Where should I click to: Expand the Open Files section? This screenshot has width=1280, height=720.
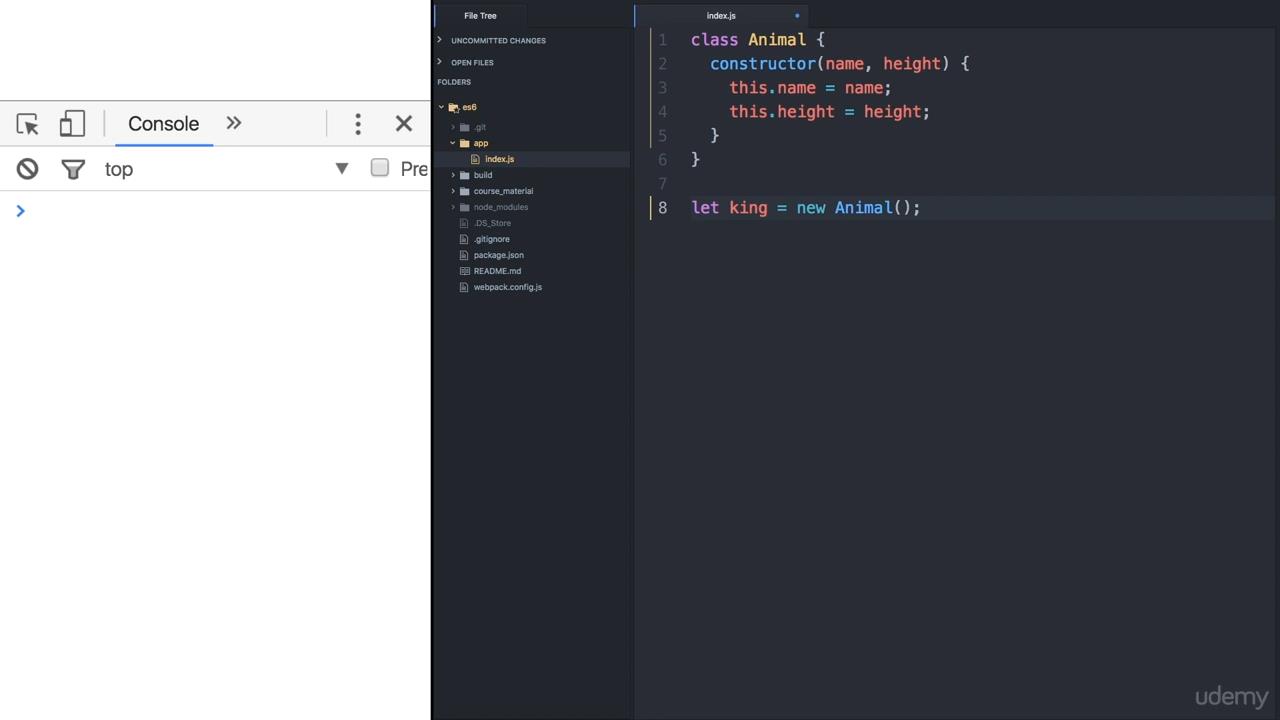pyautogui.click(x=472, y=63)
